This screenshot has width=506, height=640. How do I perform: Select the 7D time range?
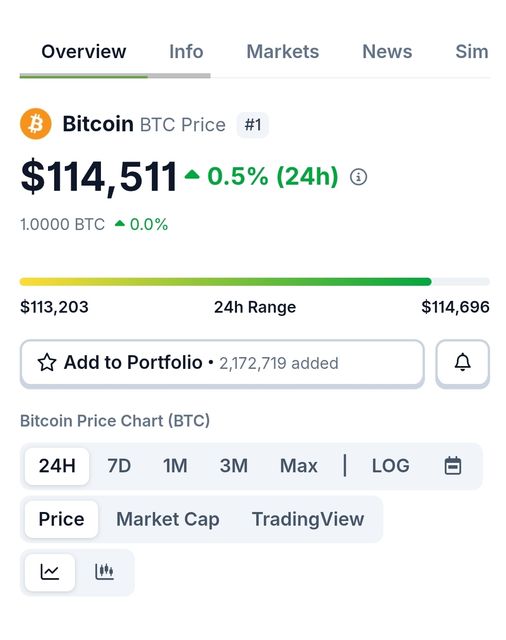click(x=119, y=466)
